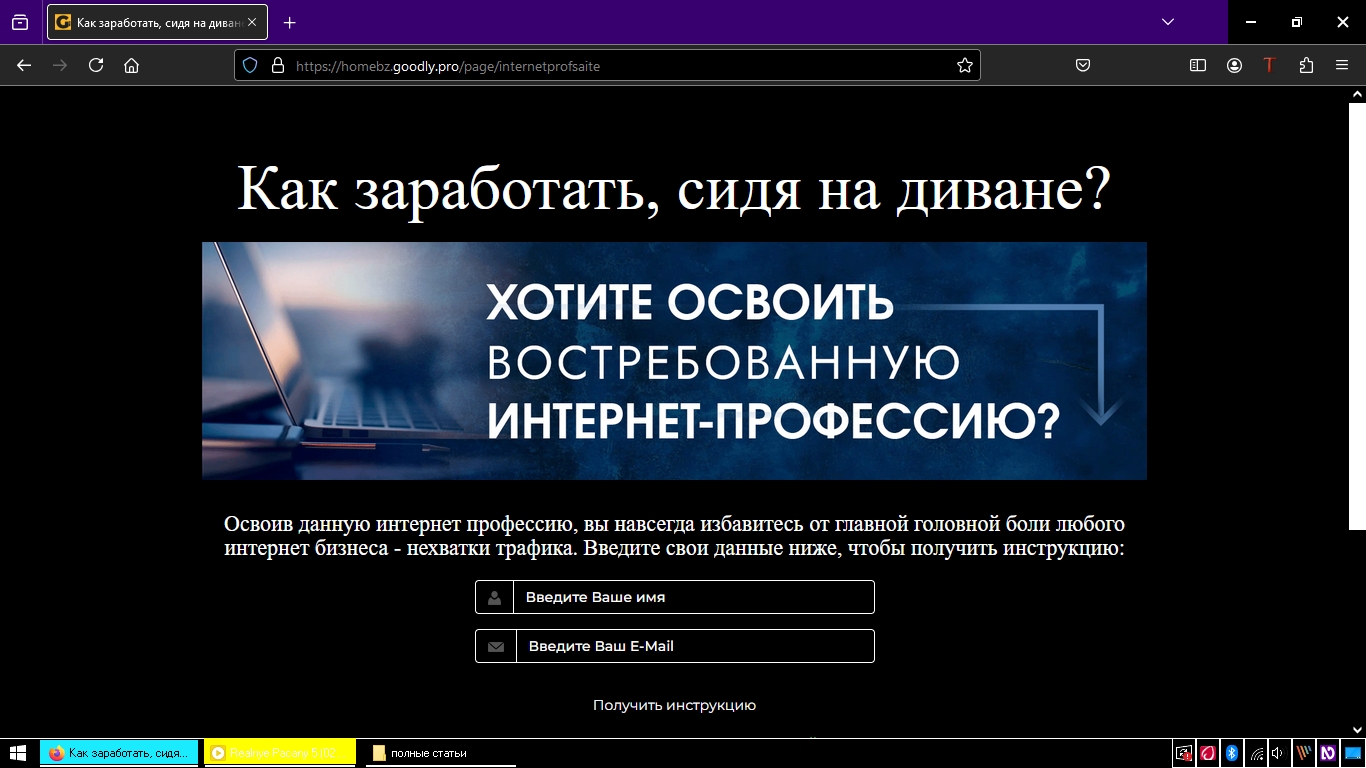Bookmark this page with the star

pos(964,65)
